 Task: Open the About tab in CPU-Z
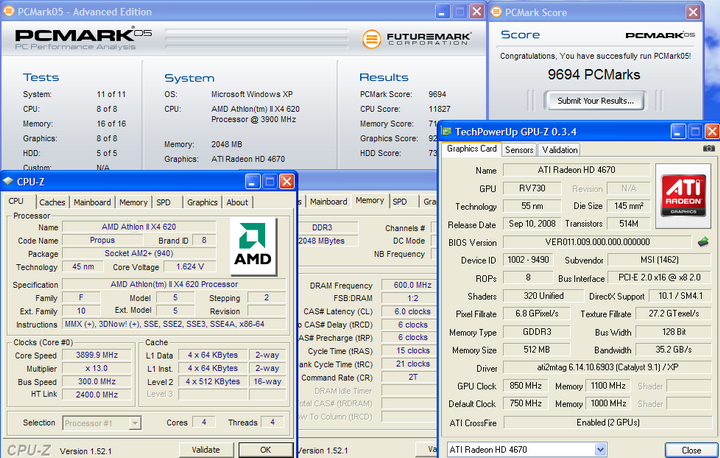tap(237, 202)
